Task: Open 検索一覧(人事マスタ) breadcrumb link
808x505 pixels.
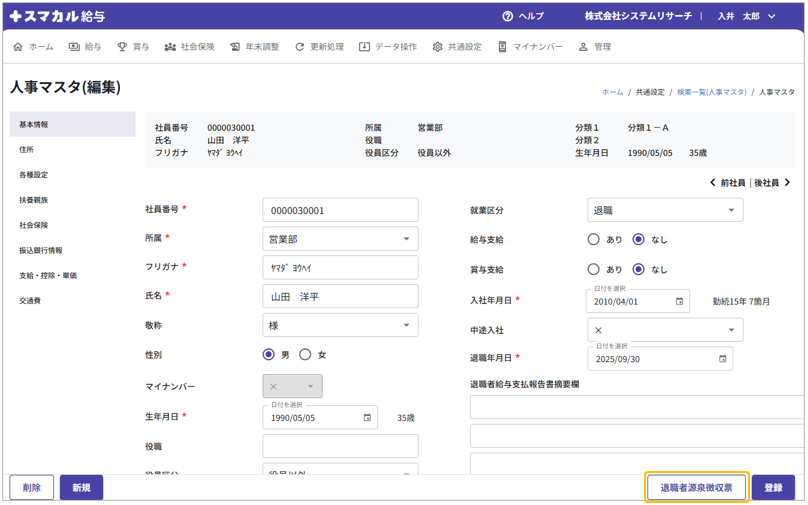Action: pyautogui.click(x=711, y=92)
